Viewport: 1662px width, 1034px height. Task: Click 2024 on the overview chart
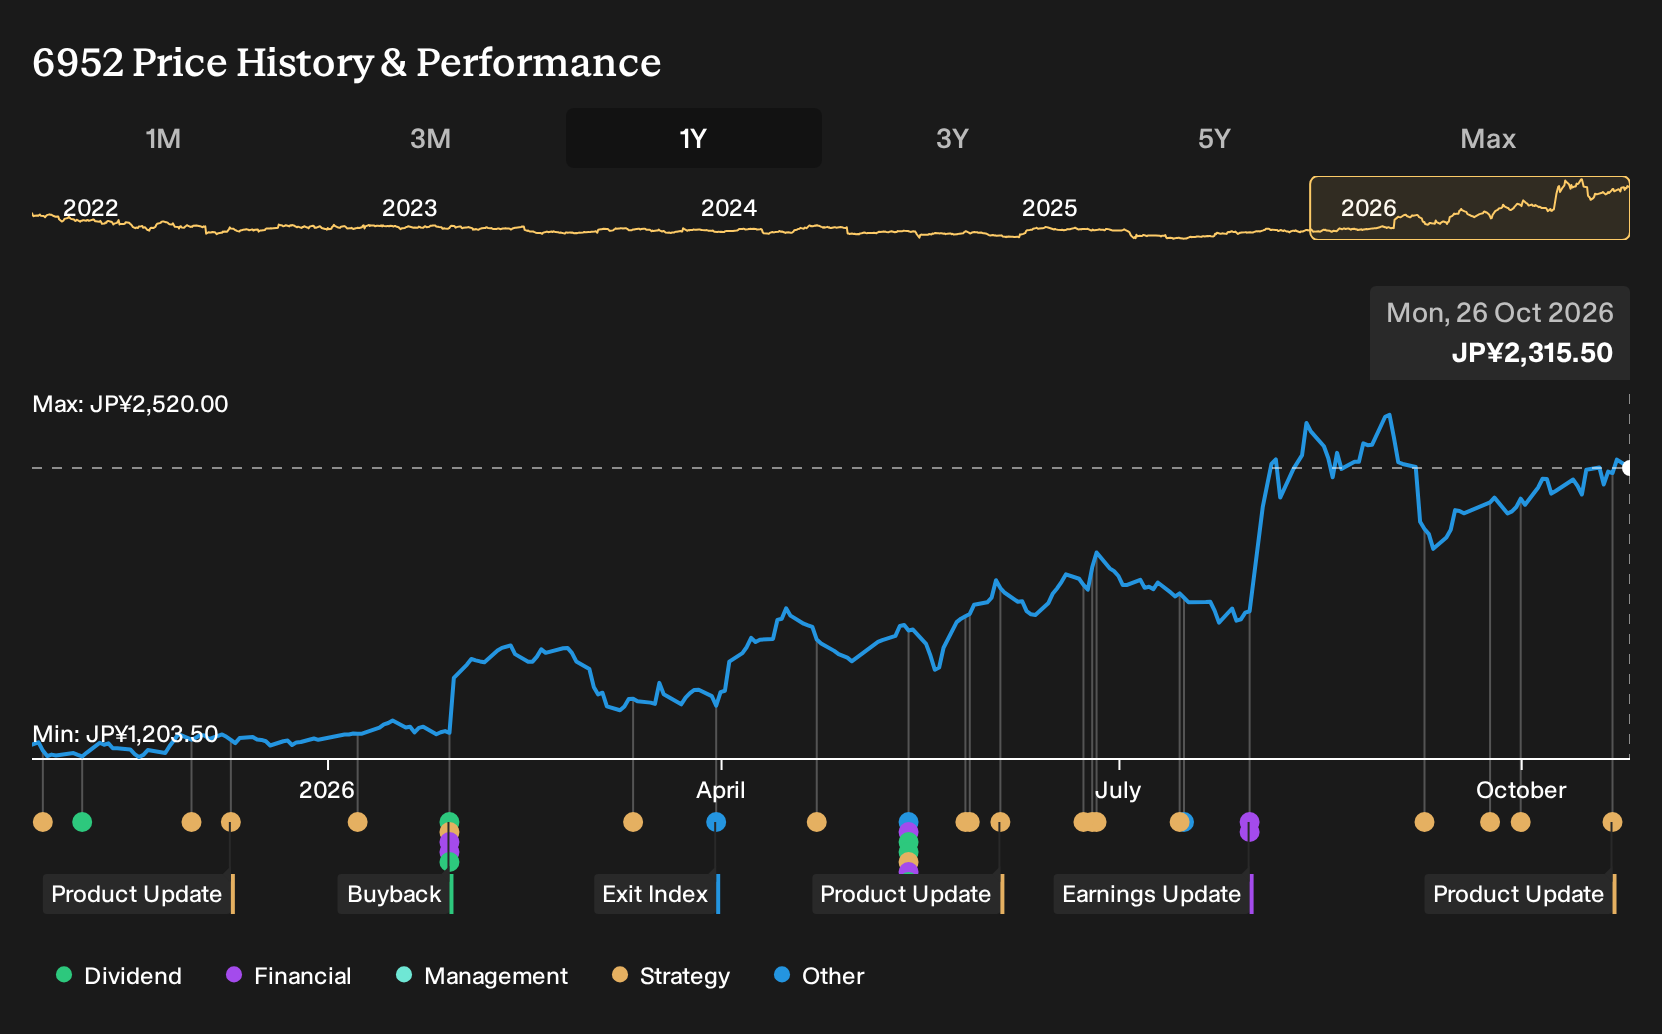(728, 208)
